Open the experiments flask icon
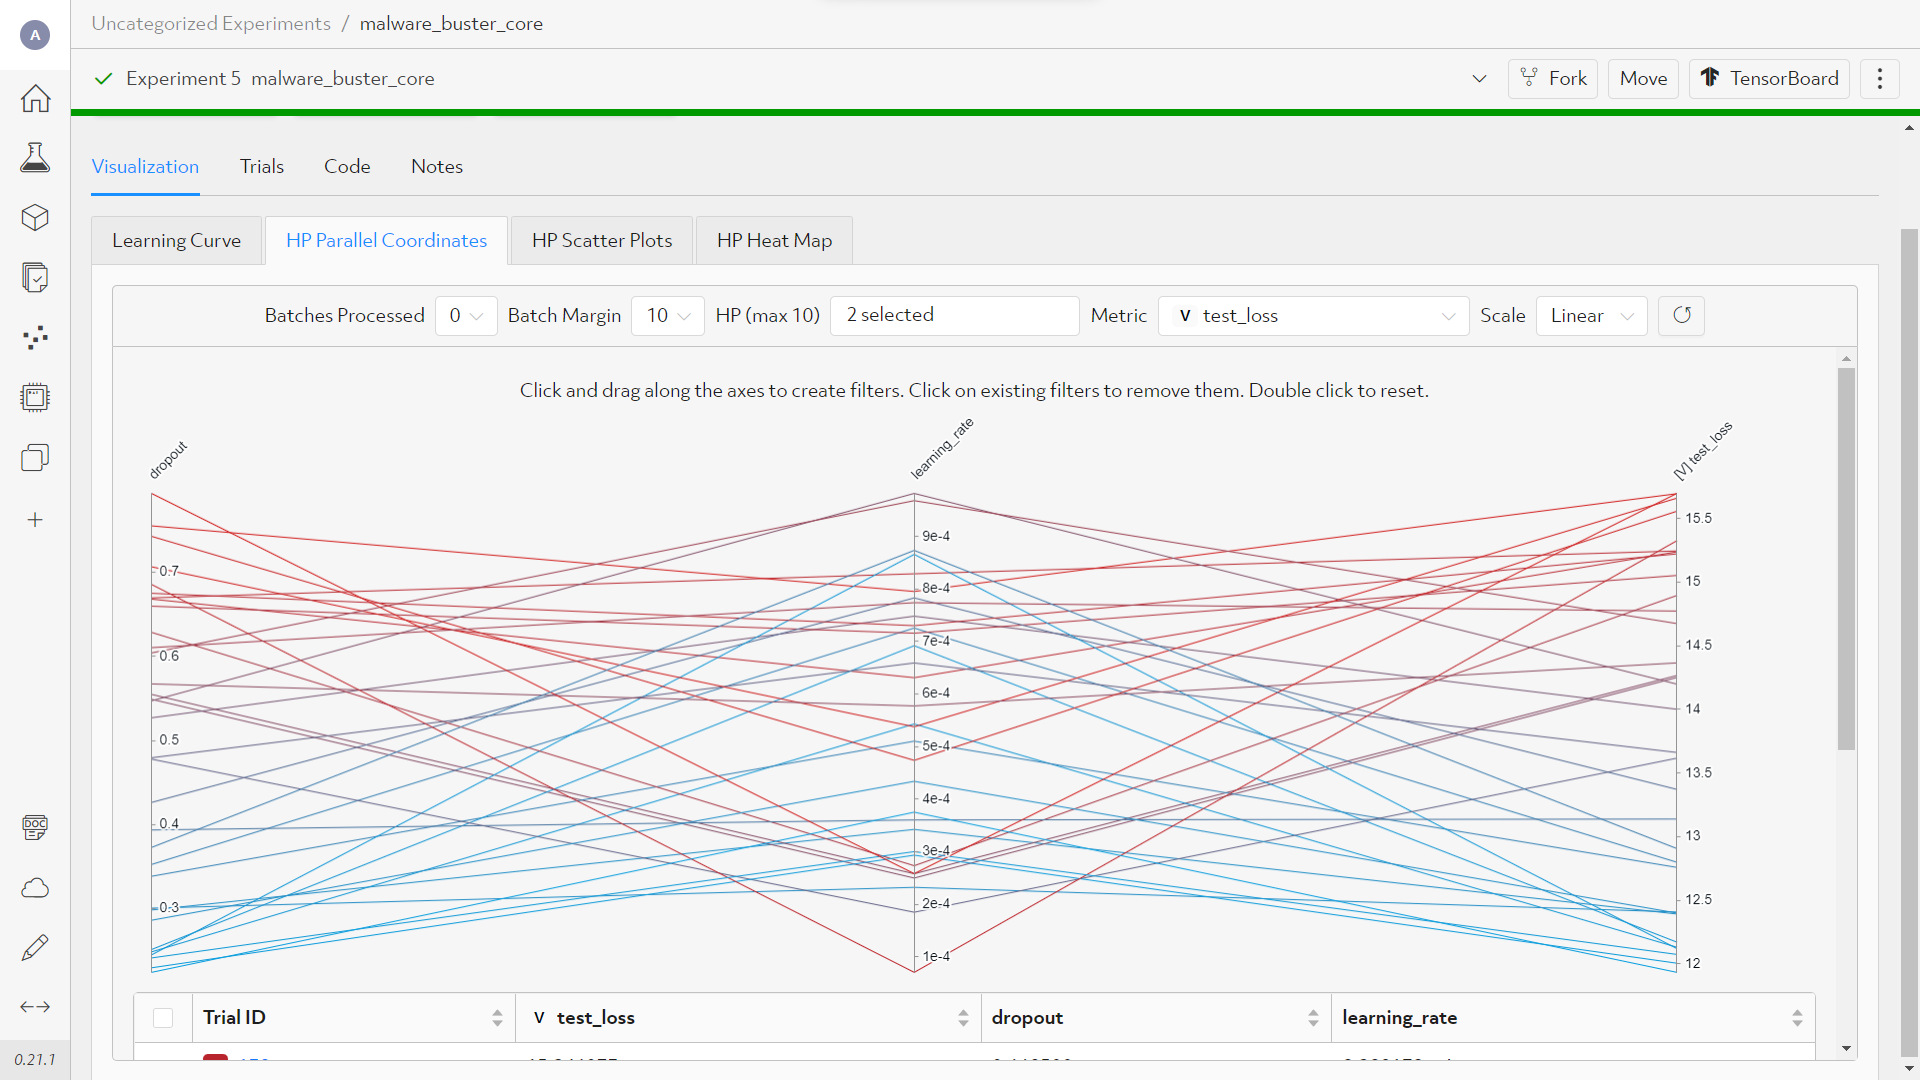This screenshot has width=1920, height=1080. coord(35,157)
